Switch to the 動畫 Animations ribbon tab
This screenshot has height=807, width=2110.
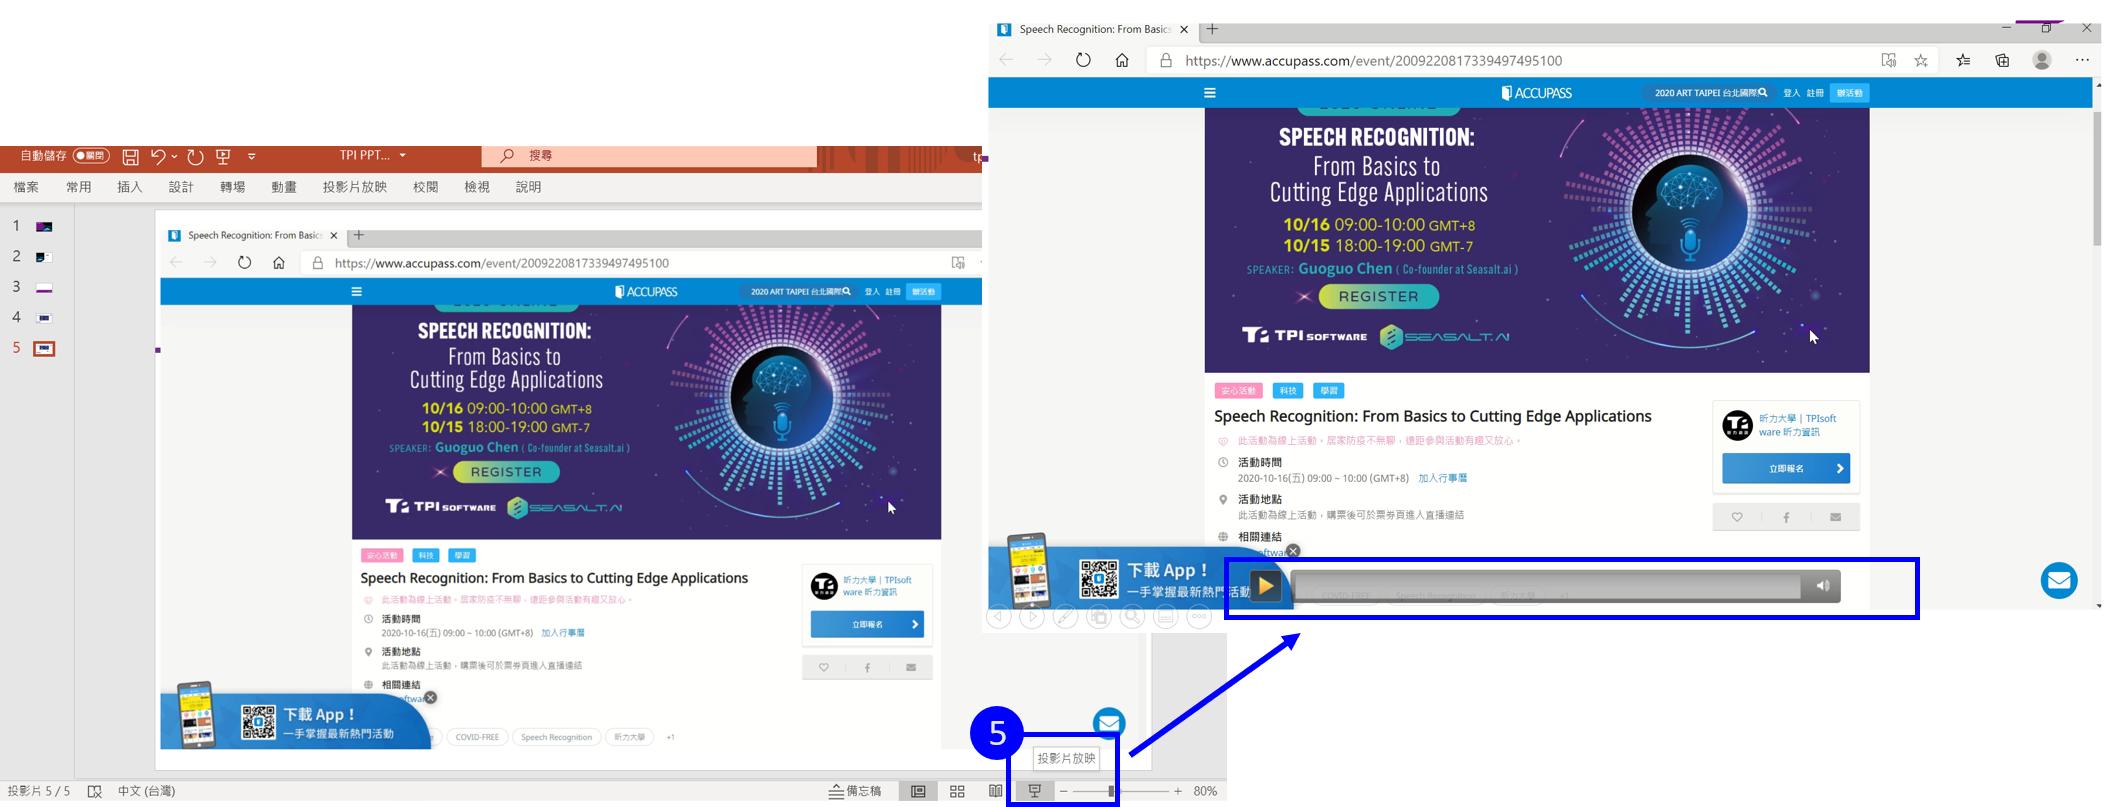pos(284,187)
